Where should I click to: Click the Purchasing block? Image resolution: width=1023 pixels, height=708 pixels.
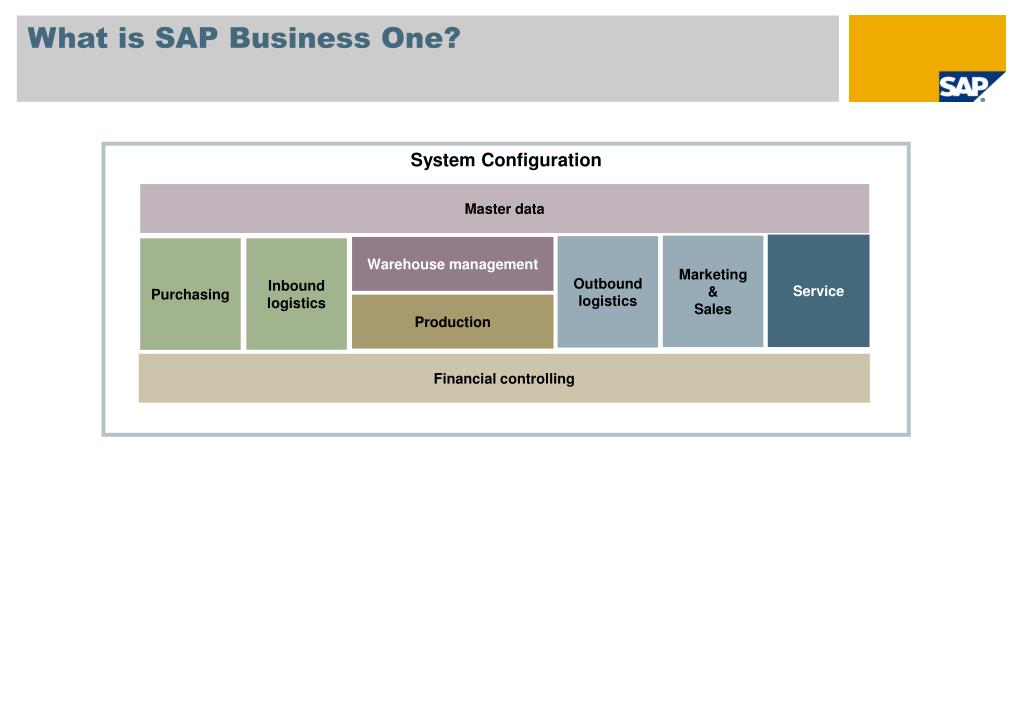tap(191, 294)
